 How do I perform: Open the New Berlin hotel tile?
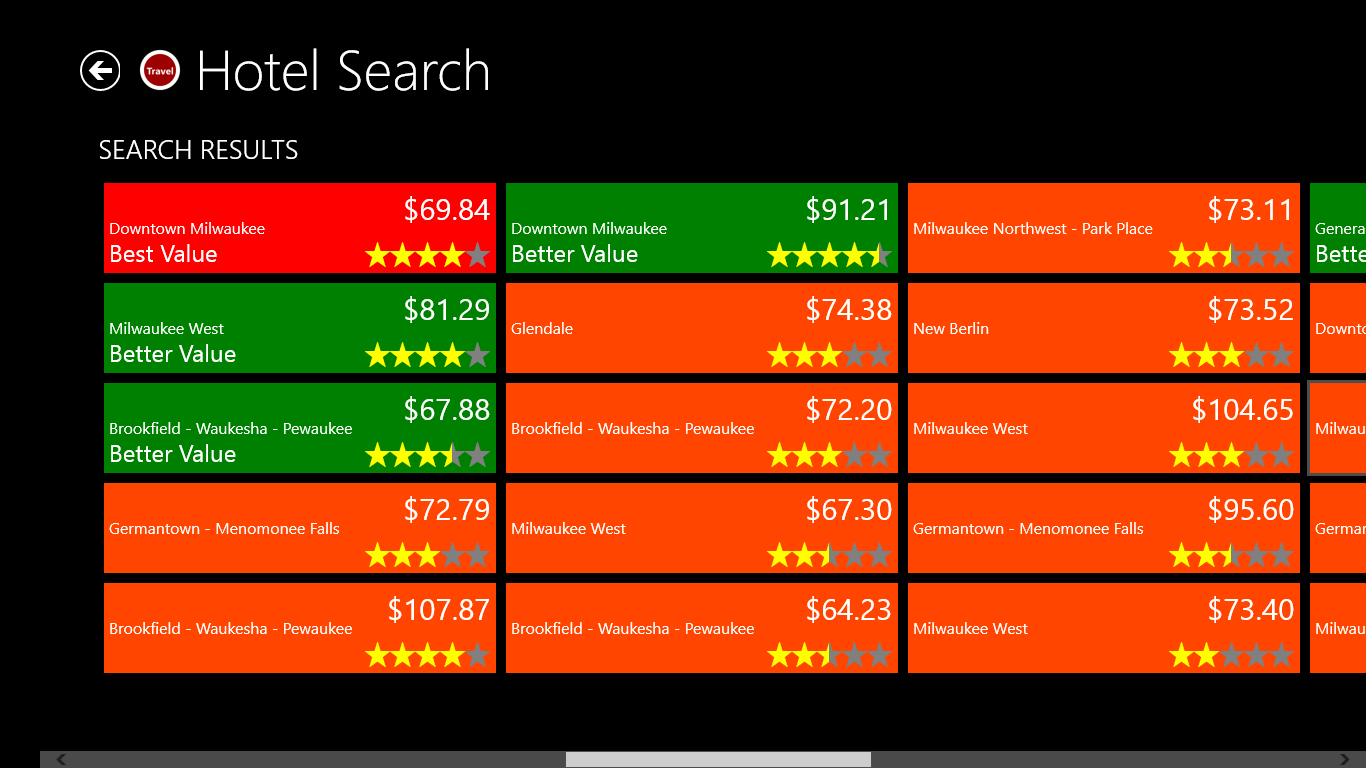pyautogui.click(x=1103, y=328)
